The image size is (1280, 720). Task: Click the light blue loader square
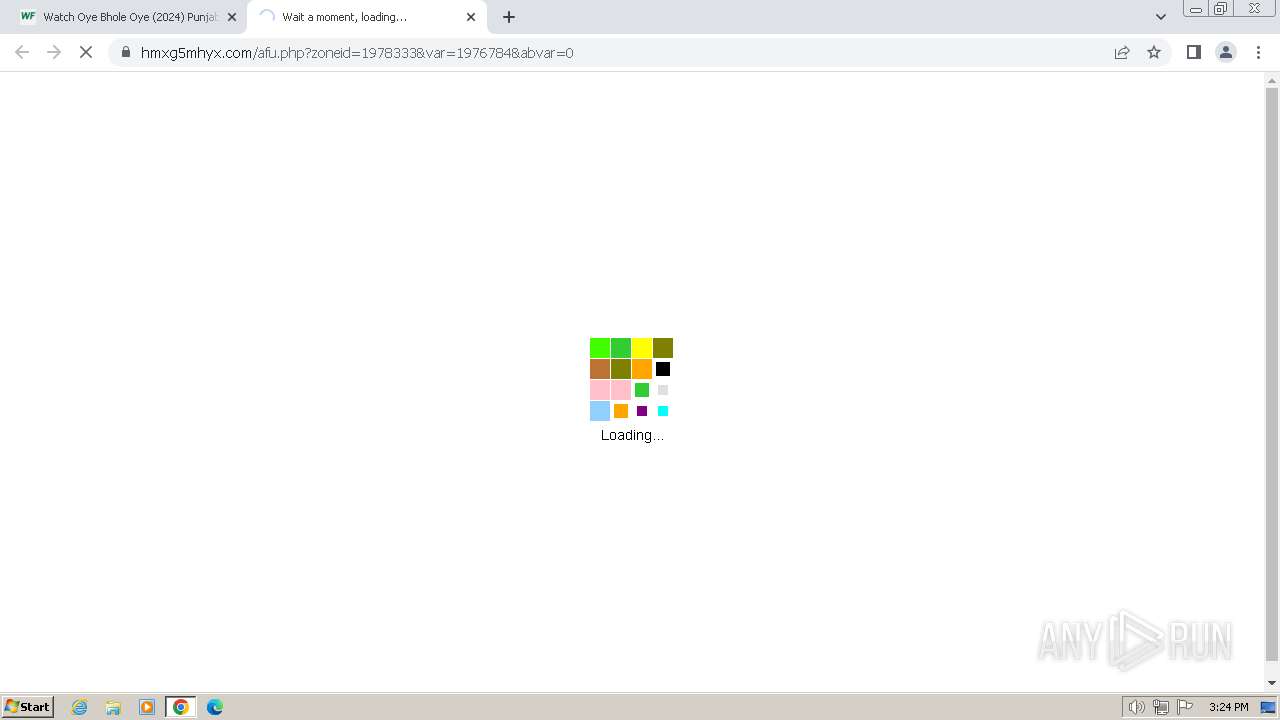point(600,411)
